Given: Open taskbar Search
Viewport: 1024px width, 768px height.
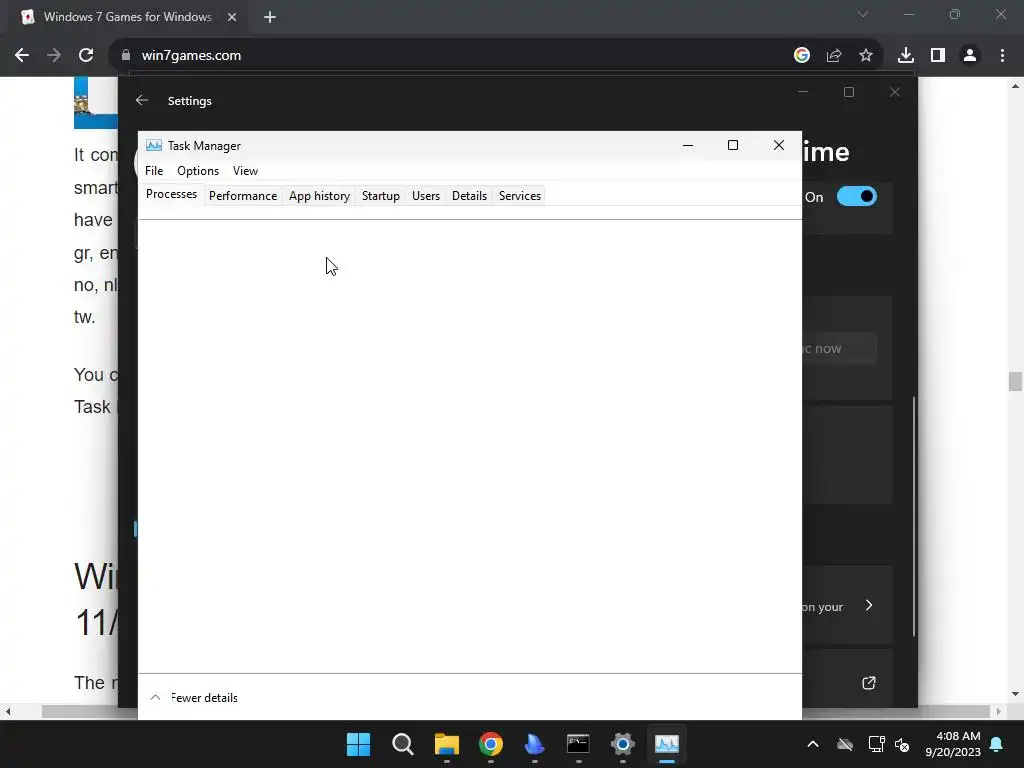Looking at the screenshot, I should point(402,744).
